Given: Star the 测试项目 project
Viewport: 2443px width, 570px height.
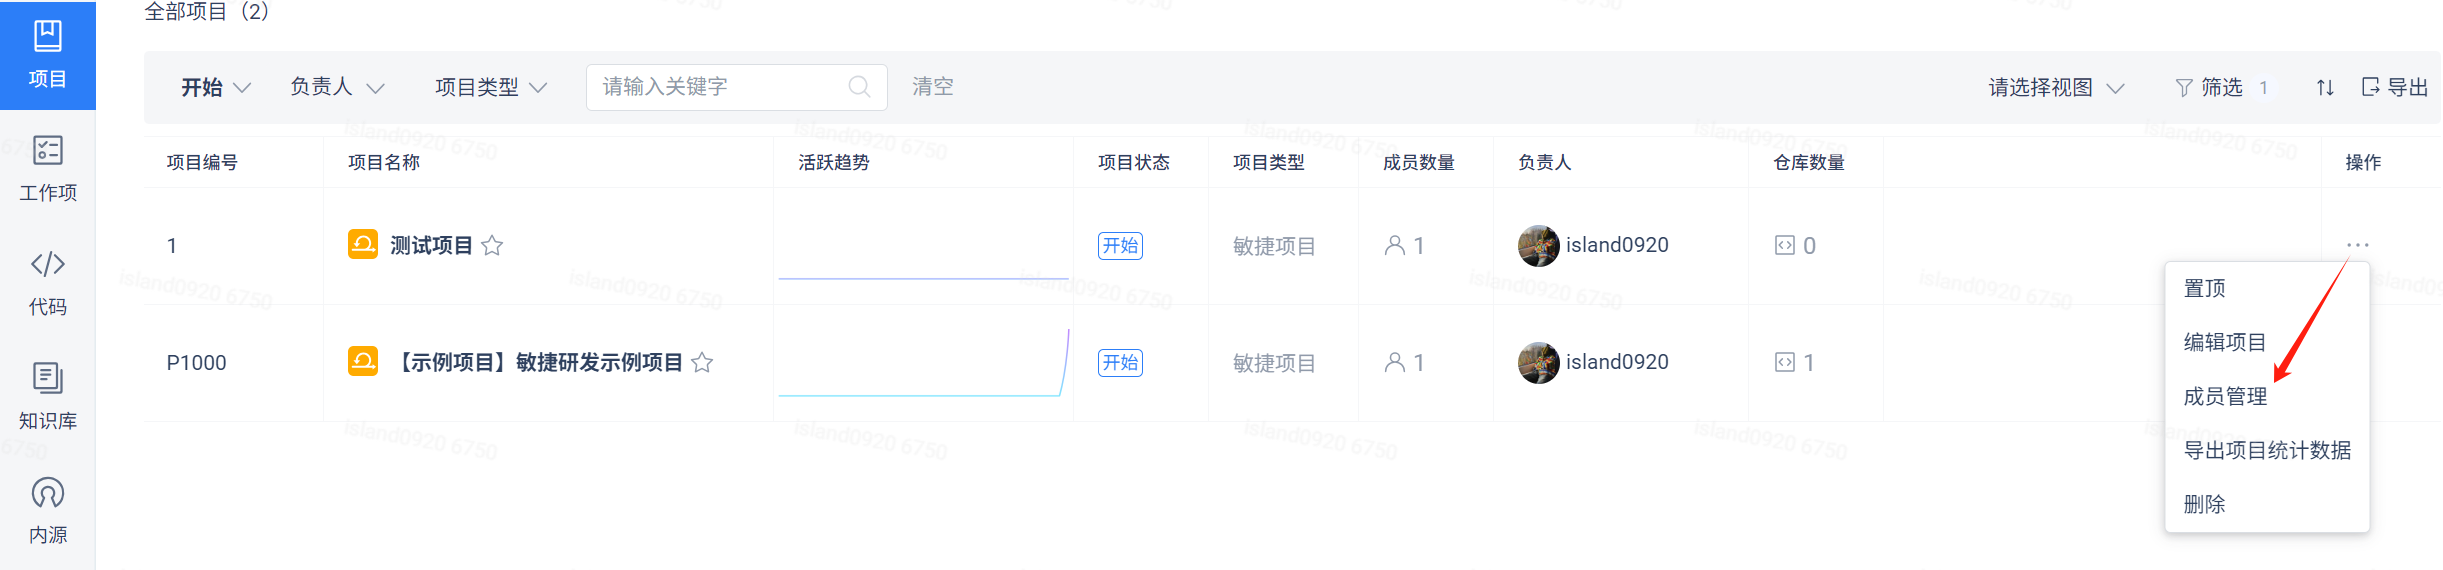Looking at the screenshot, I should 492,246.
